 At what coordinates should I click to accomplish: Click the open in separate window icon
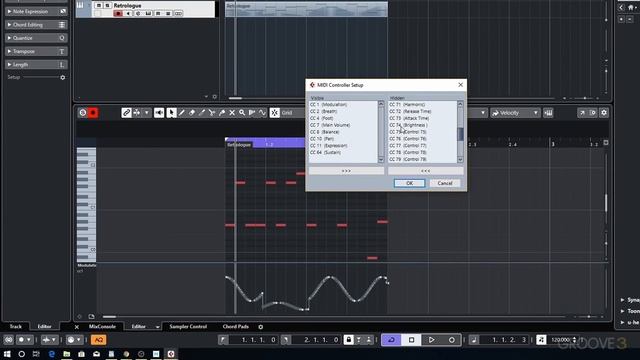tap(582, 113)
